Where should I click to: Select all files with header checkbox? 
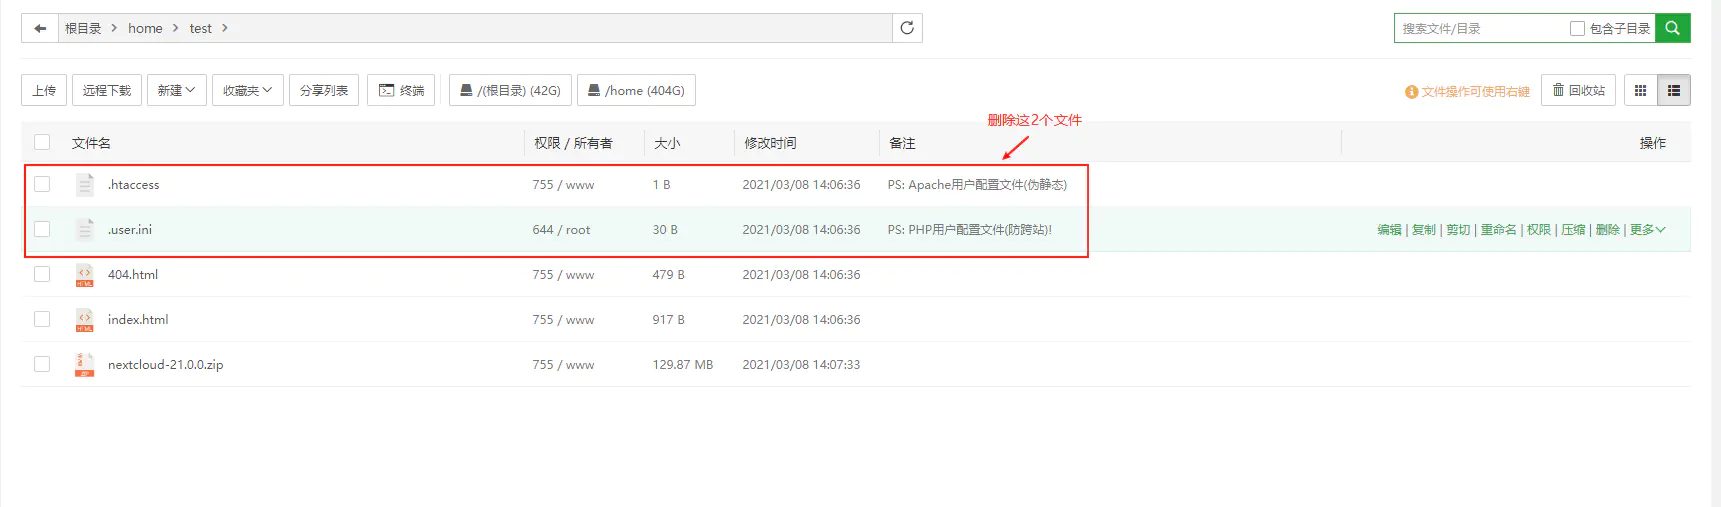(42, 142)
